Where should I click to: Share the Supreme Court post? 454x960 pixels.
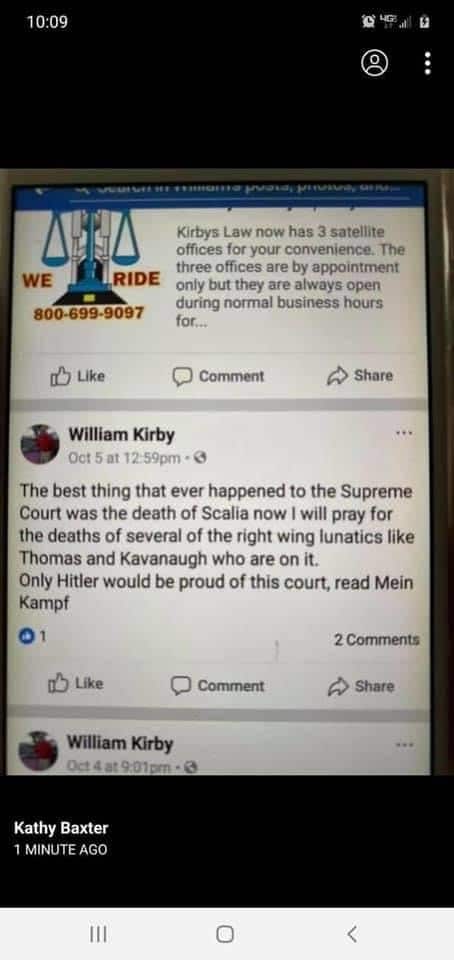click(361, 686)
